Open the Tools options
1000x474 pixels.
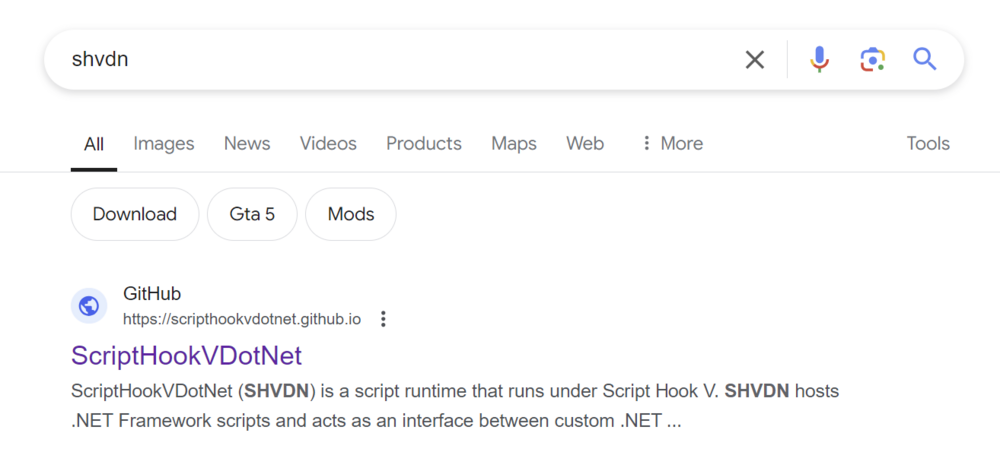point(927,144)
